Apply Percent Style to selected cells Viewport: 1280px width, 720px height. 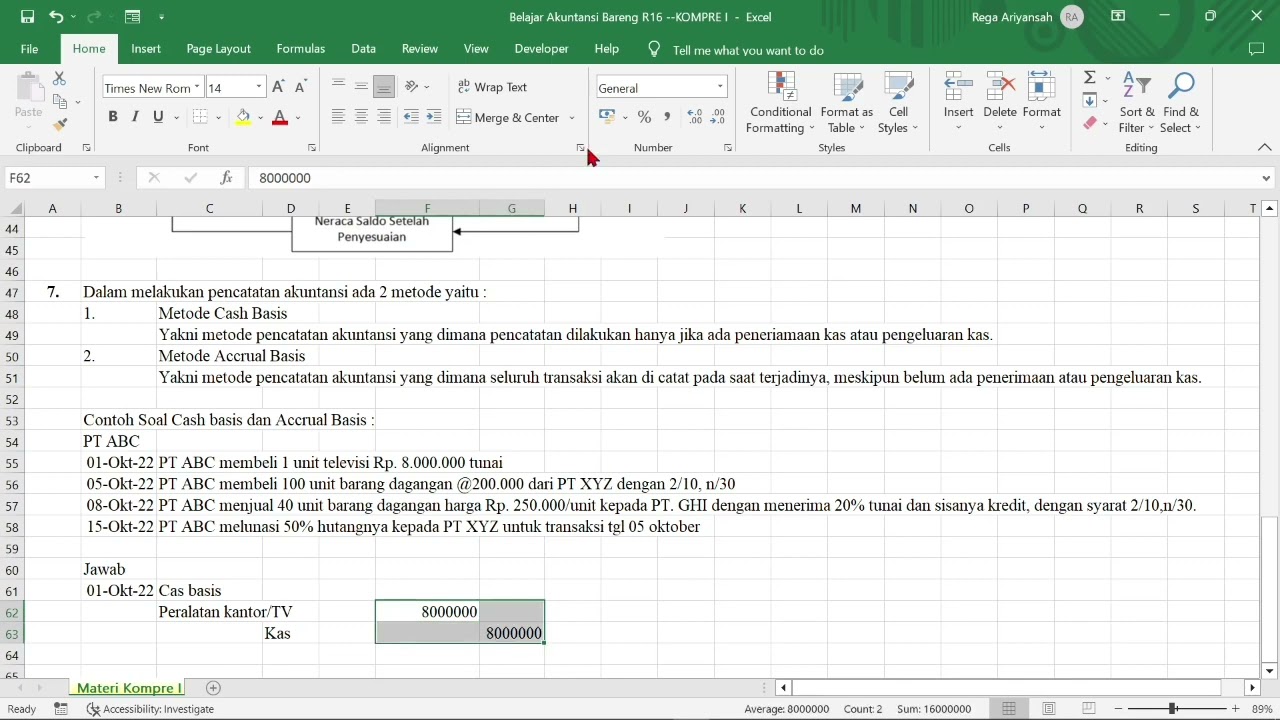[644, 117]
